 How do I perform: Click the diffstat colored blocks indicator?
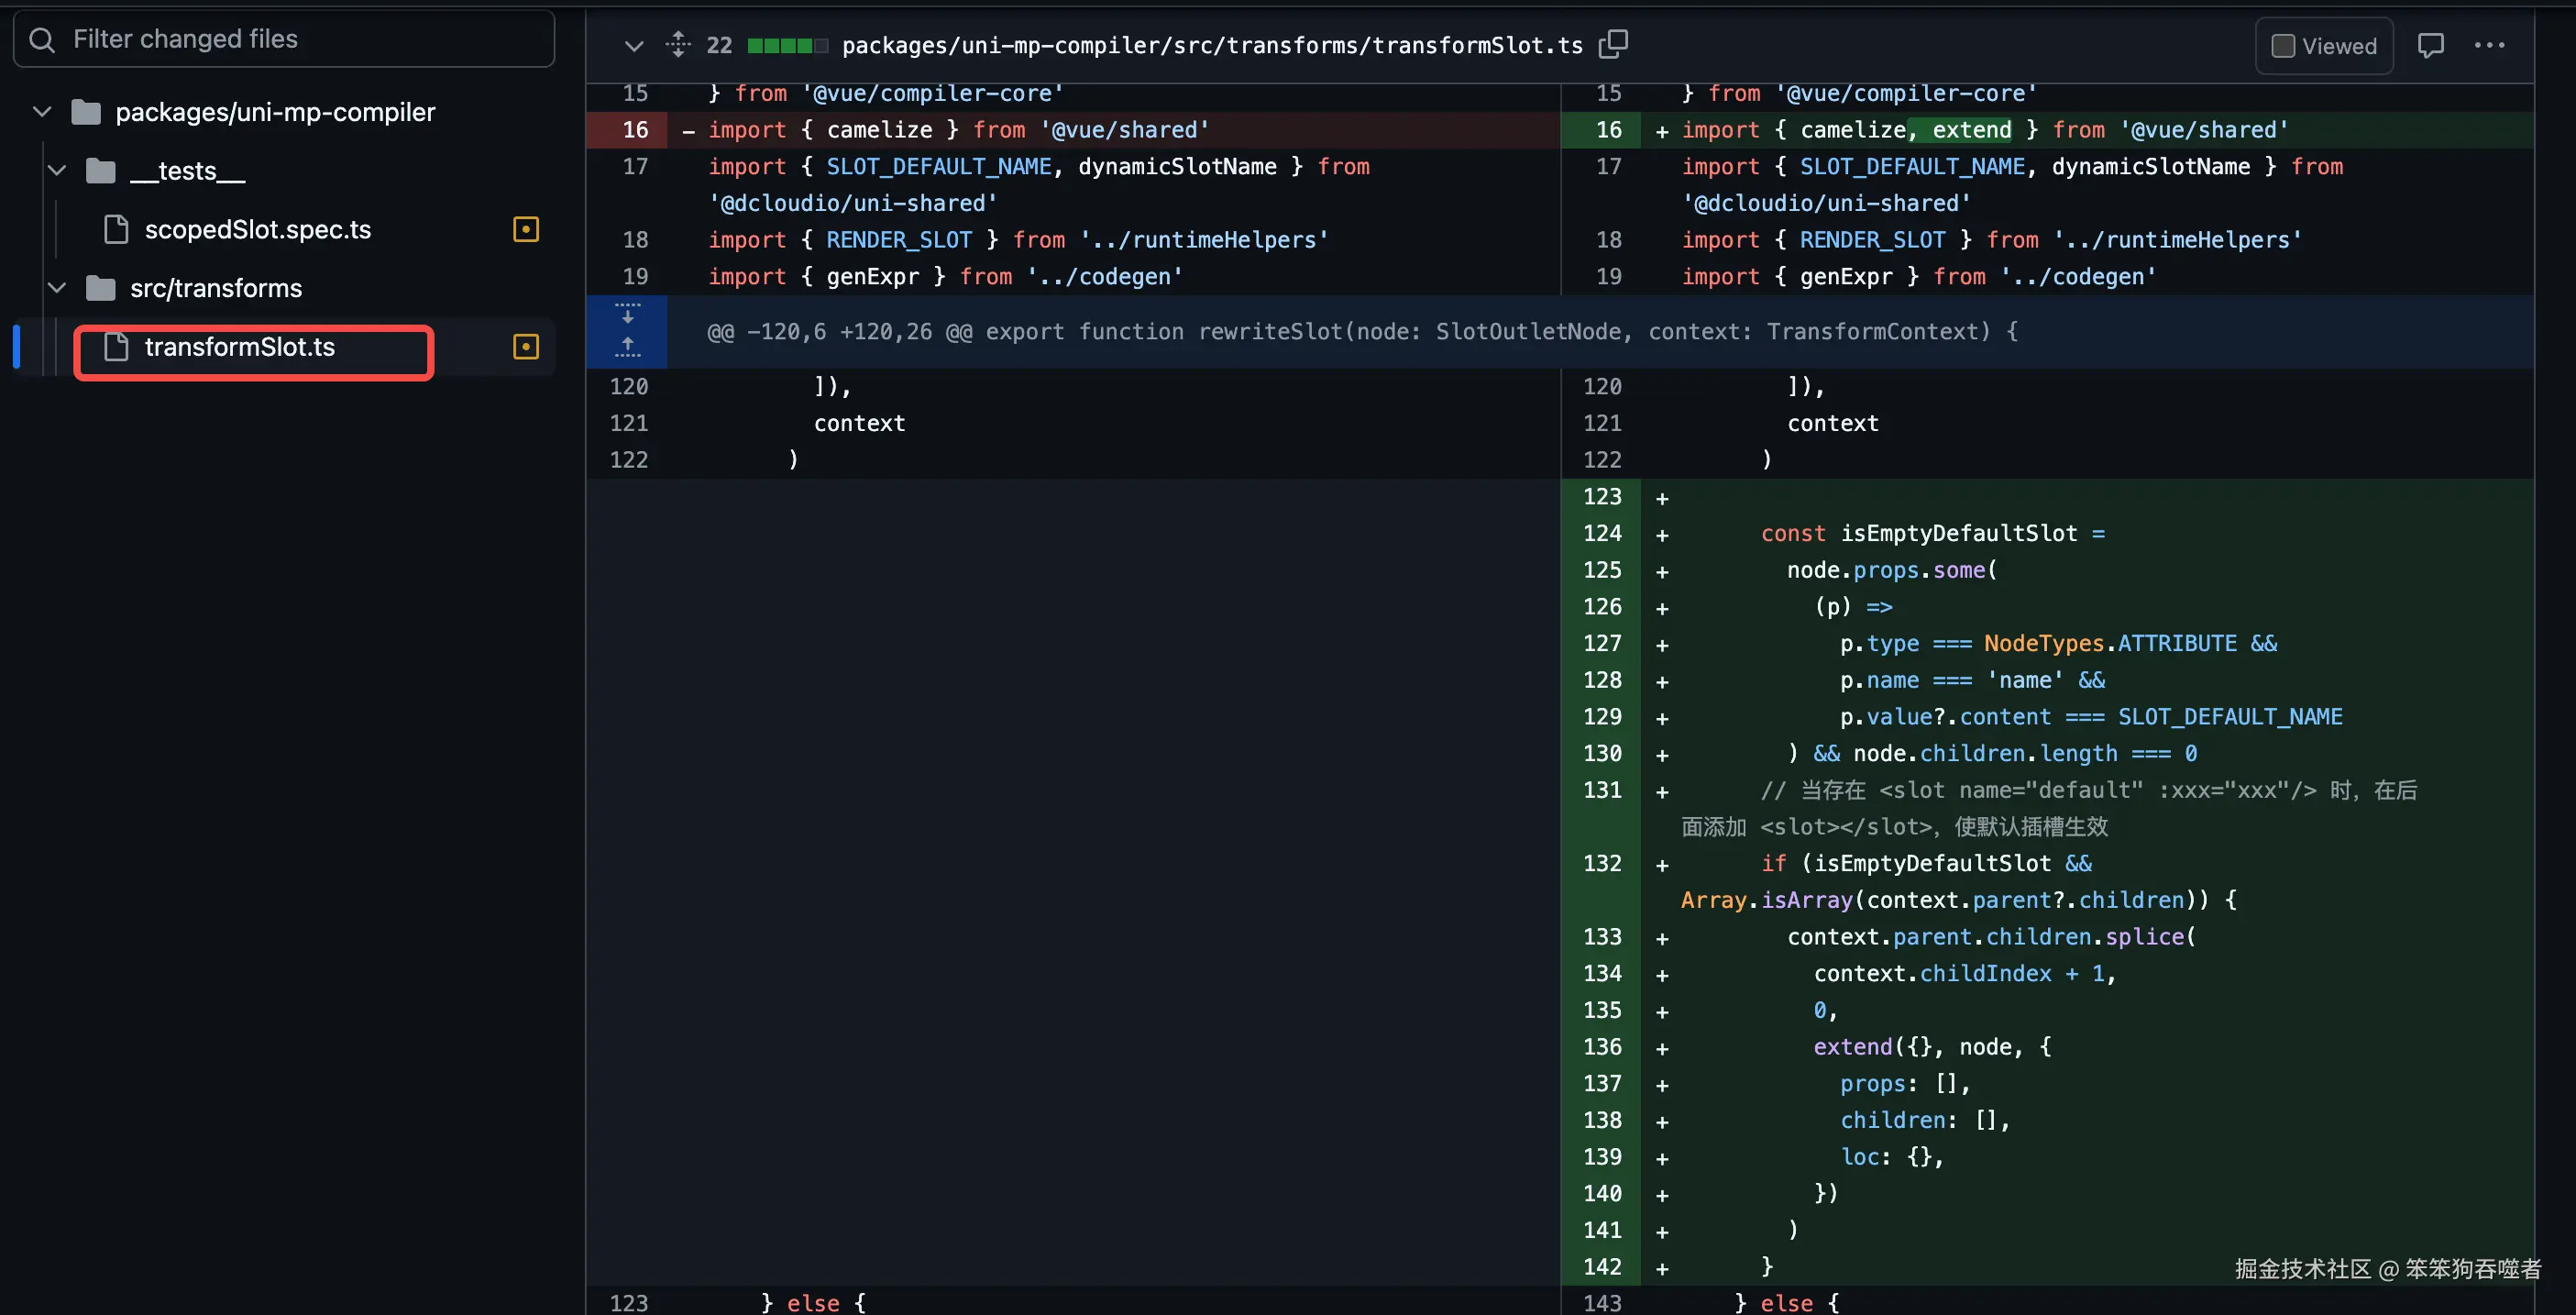pos(787,46)
